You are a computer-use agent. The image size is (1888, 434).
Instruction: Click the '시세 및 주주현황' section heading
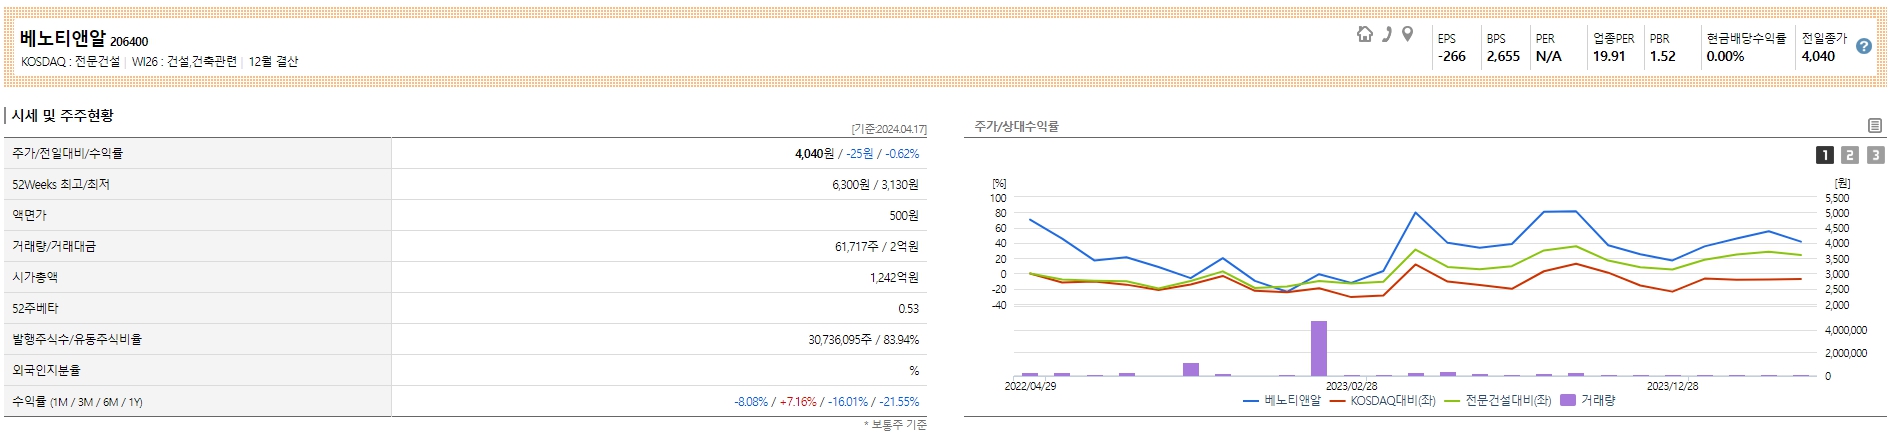(62, 116)
